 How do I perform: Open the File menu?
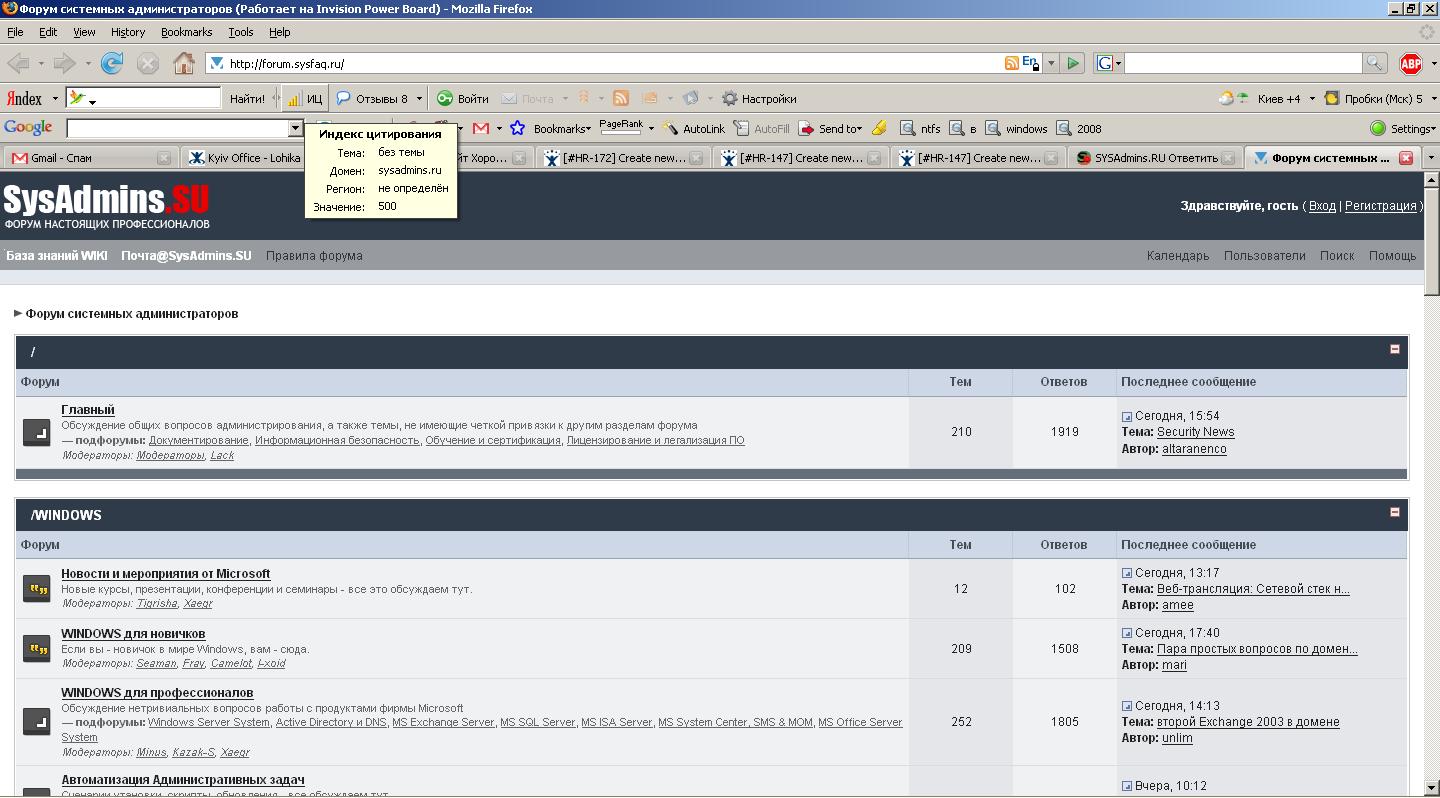tap(15, 32)
